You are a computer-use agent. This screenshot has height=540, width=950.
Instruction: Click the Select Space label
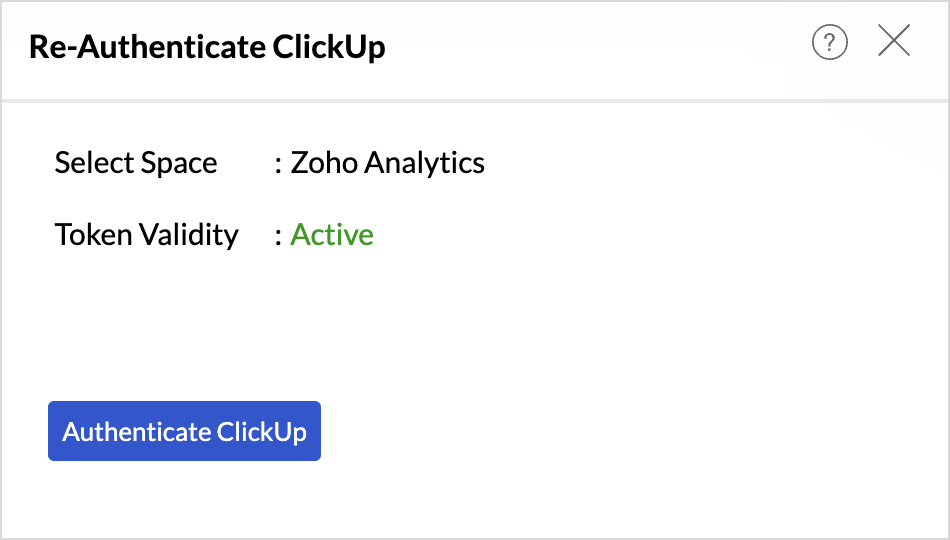pyautogui.click(x=136, y=163)
